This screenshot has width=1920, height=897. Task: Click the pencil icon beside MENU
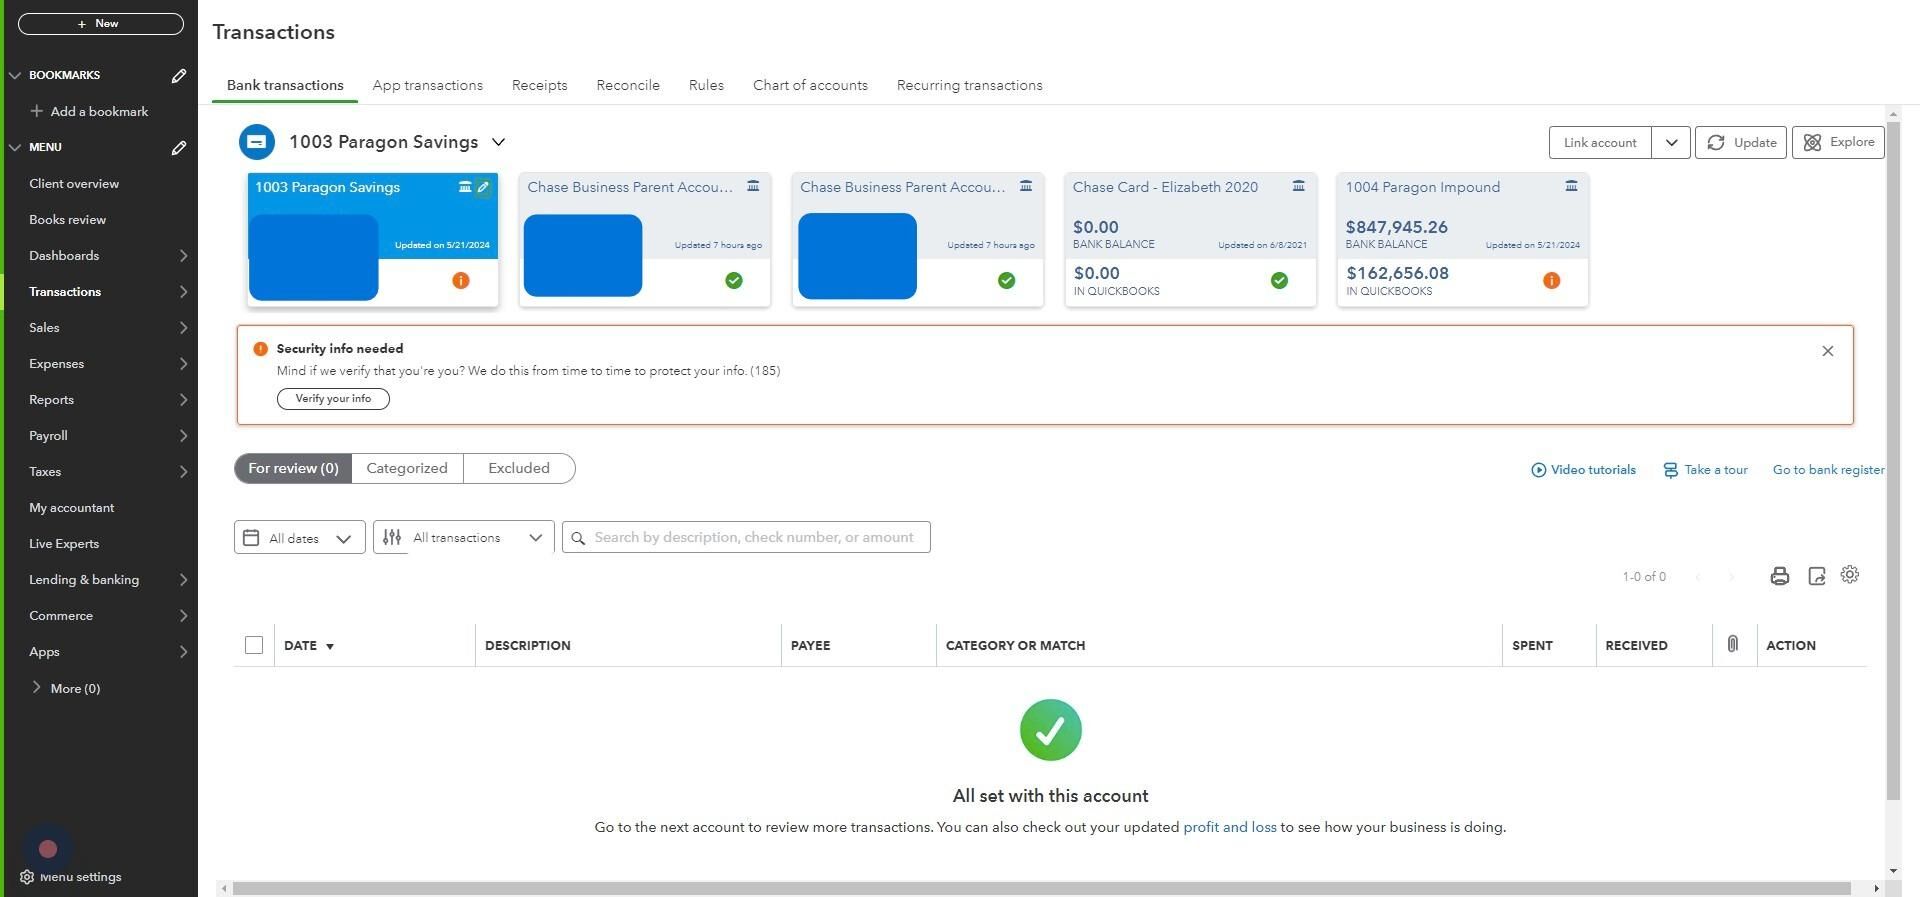(x=179, y=148)
